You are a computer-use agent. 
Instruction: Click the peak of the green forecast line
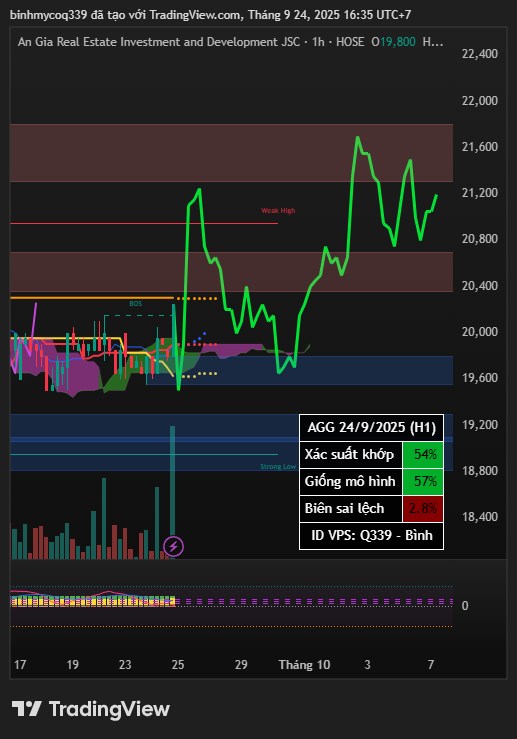click(x=358, y=137)
